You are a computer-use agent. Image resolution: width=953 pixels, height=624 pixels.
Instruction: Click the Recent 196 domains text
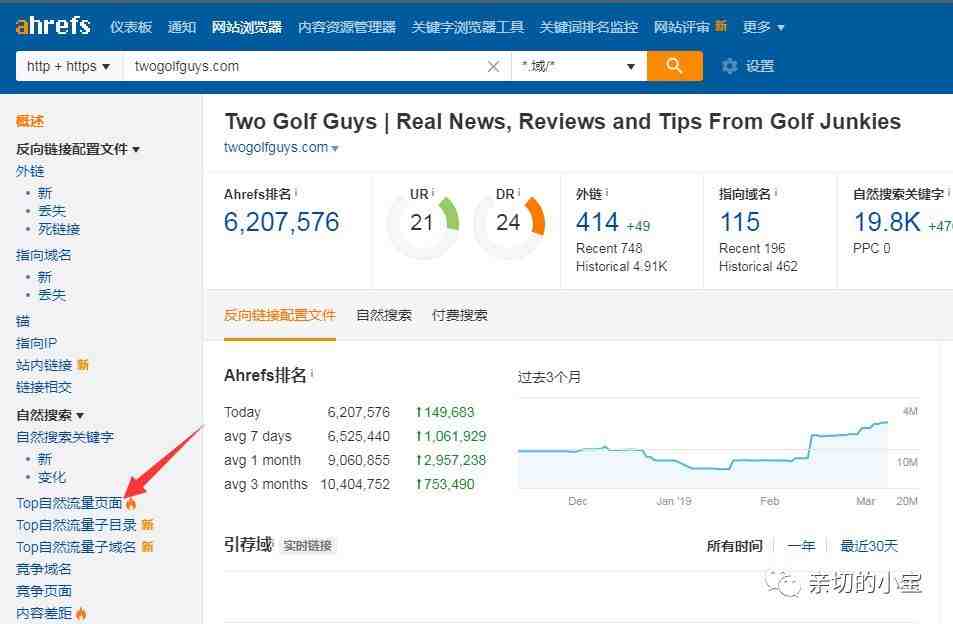[752, 249]
